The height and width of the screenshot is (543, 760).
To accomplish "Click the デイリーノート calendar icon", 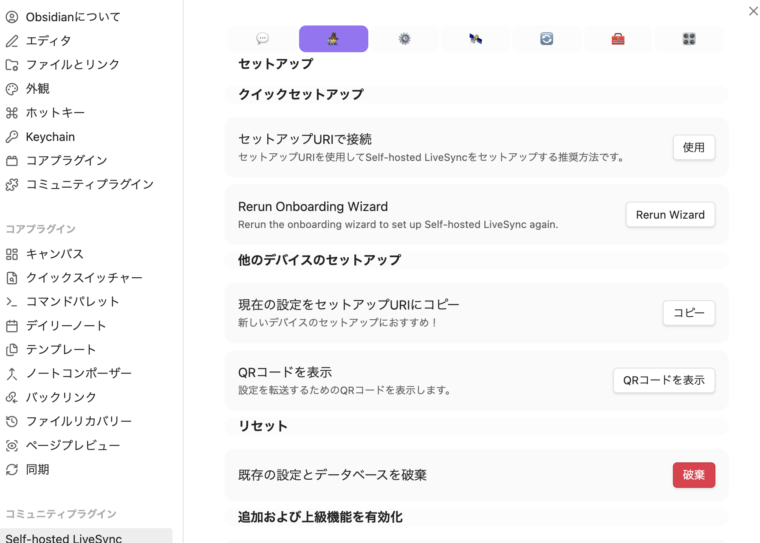I will click(x=12, y=326).
